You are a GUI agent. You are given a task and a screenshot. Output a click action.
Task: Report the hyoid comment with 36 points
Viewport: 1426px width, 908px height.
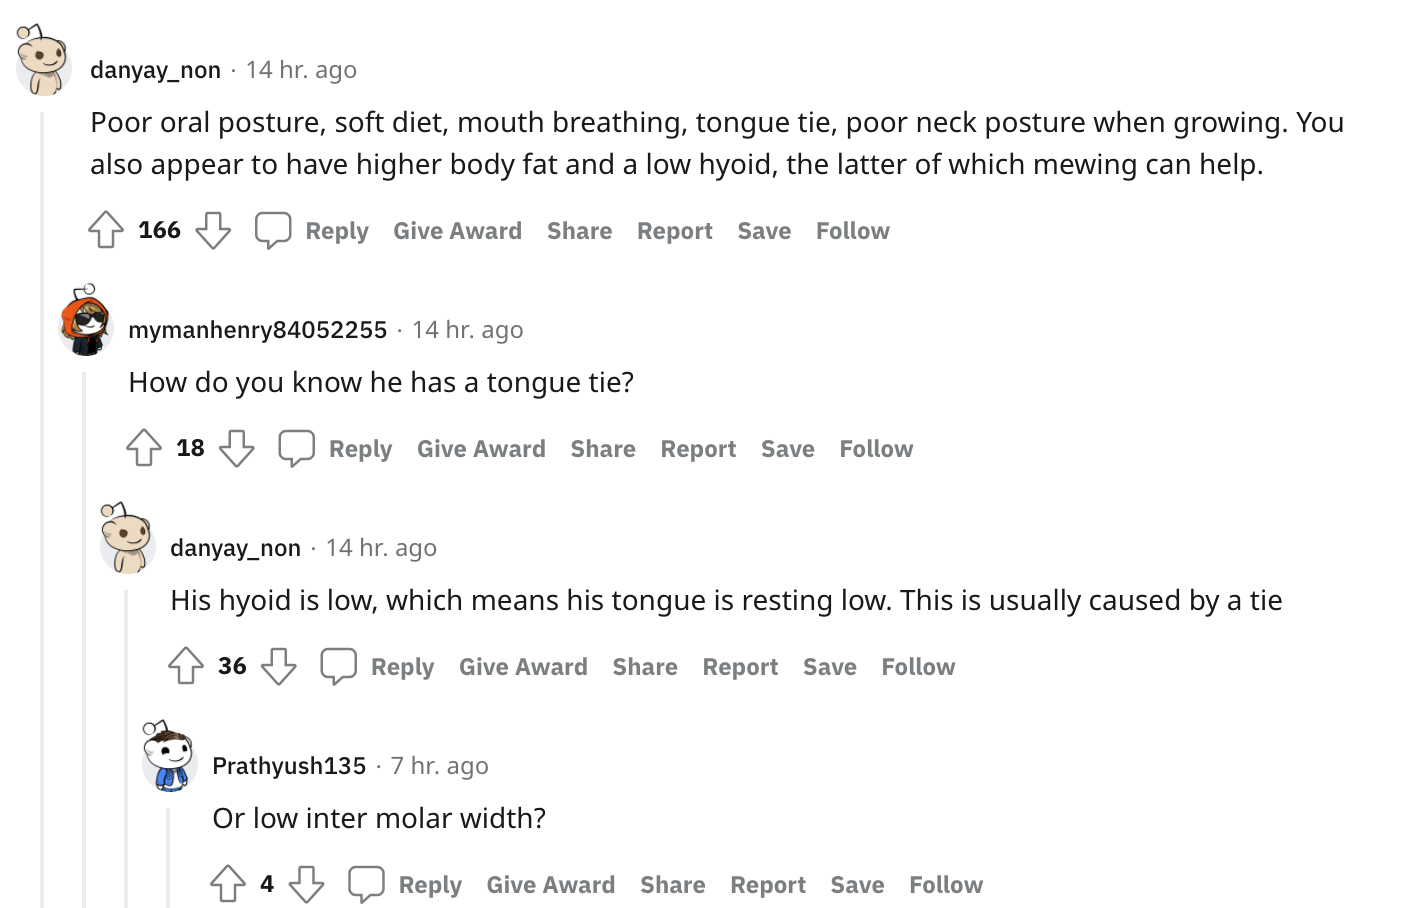point(740,667)
